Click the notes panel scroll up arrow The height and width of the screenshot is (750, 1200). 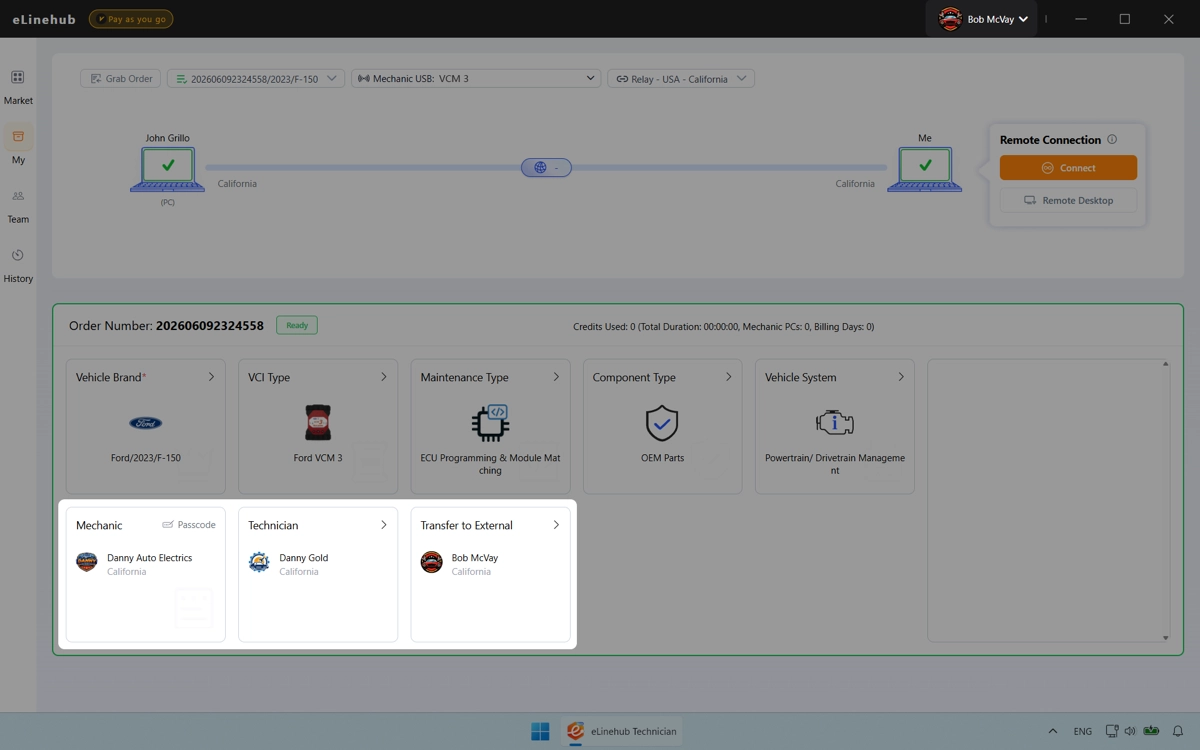coord(1165,364)
